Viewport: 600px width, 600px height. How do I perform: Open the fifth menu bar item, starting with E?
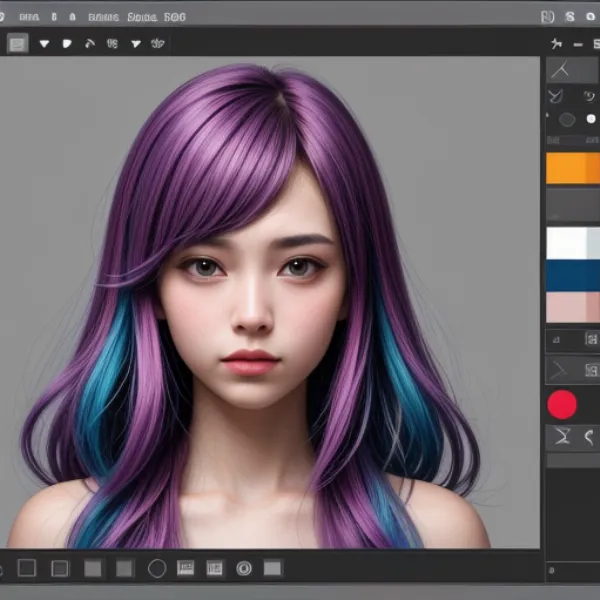(142, 17)
